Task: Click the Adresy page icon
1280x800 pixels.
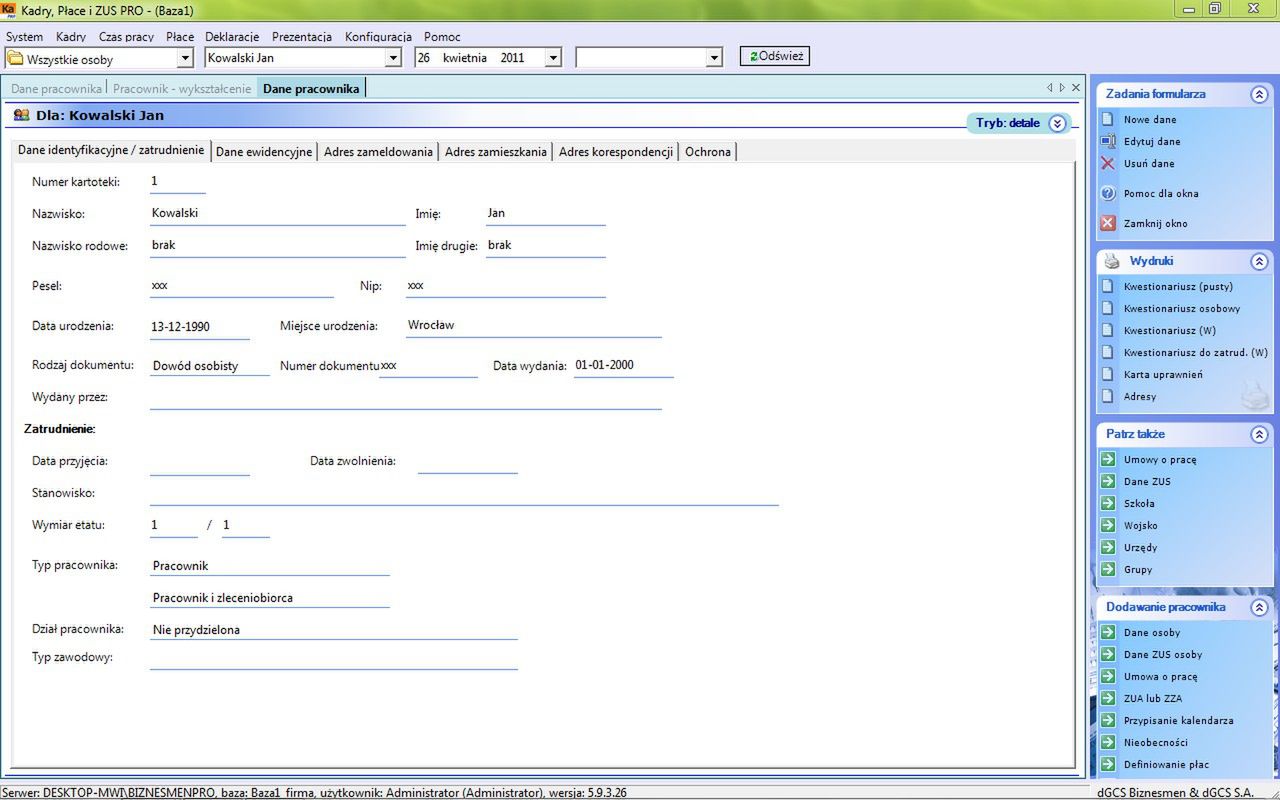Action: [x=1108, y=396]
